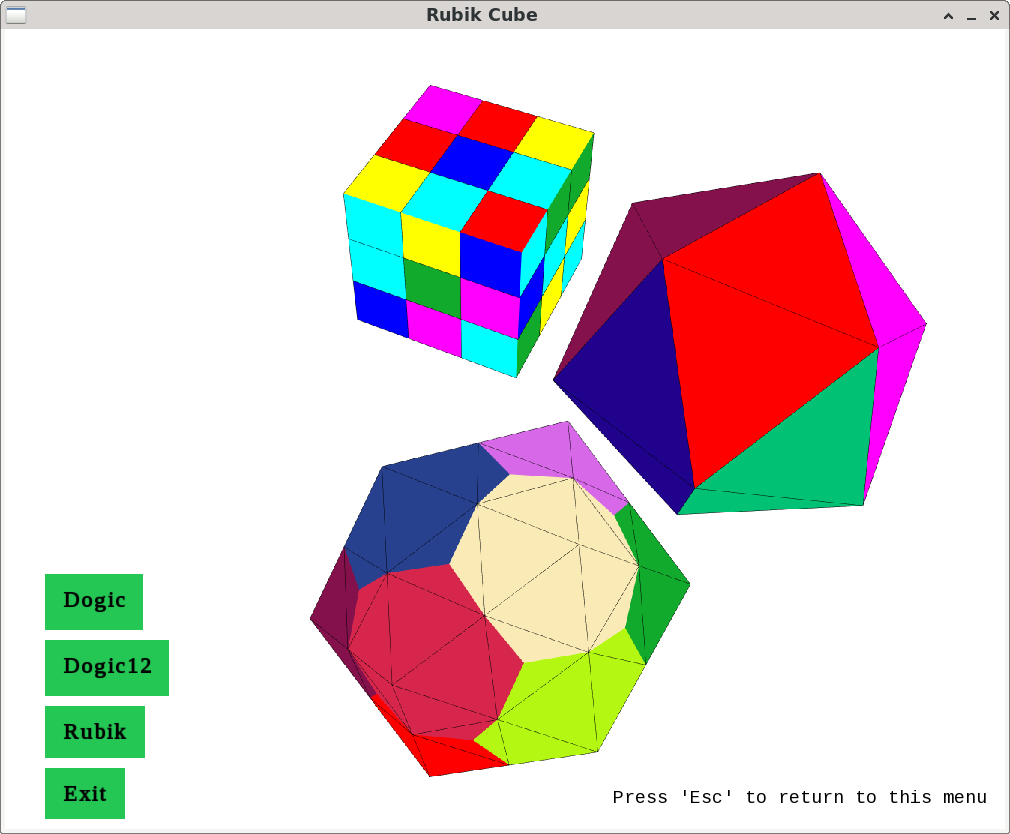
Task: Start the Rubik puzzle
Action: pyautogui.click(x=95, y=732)
